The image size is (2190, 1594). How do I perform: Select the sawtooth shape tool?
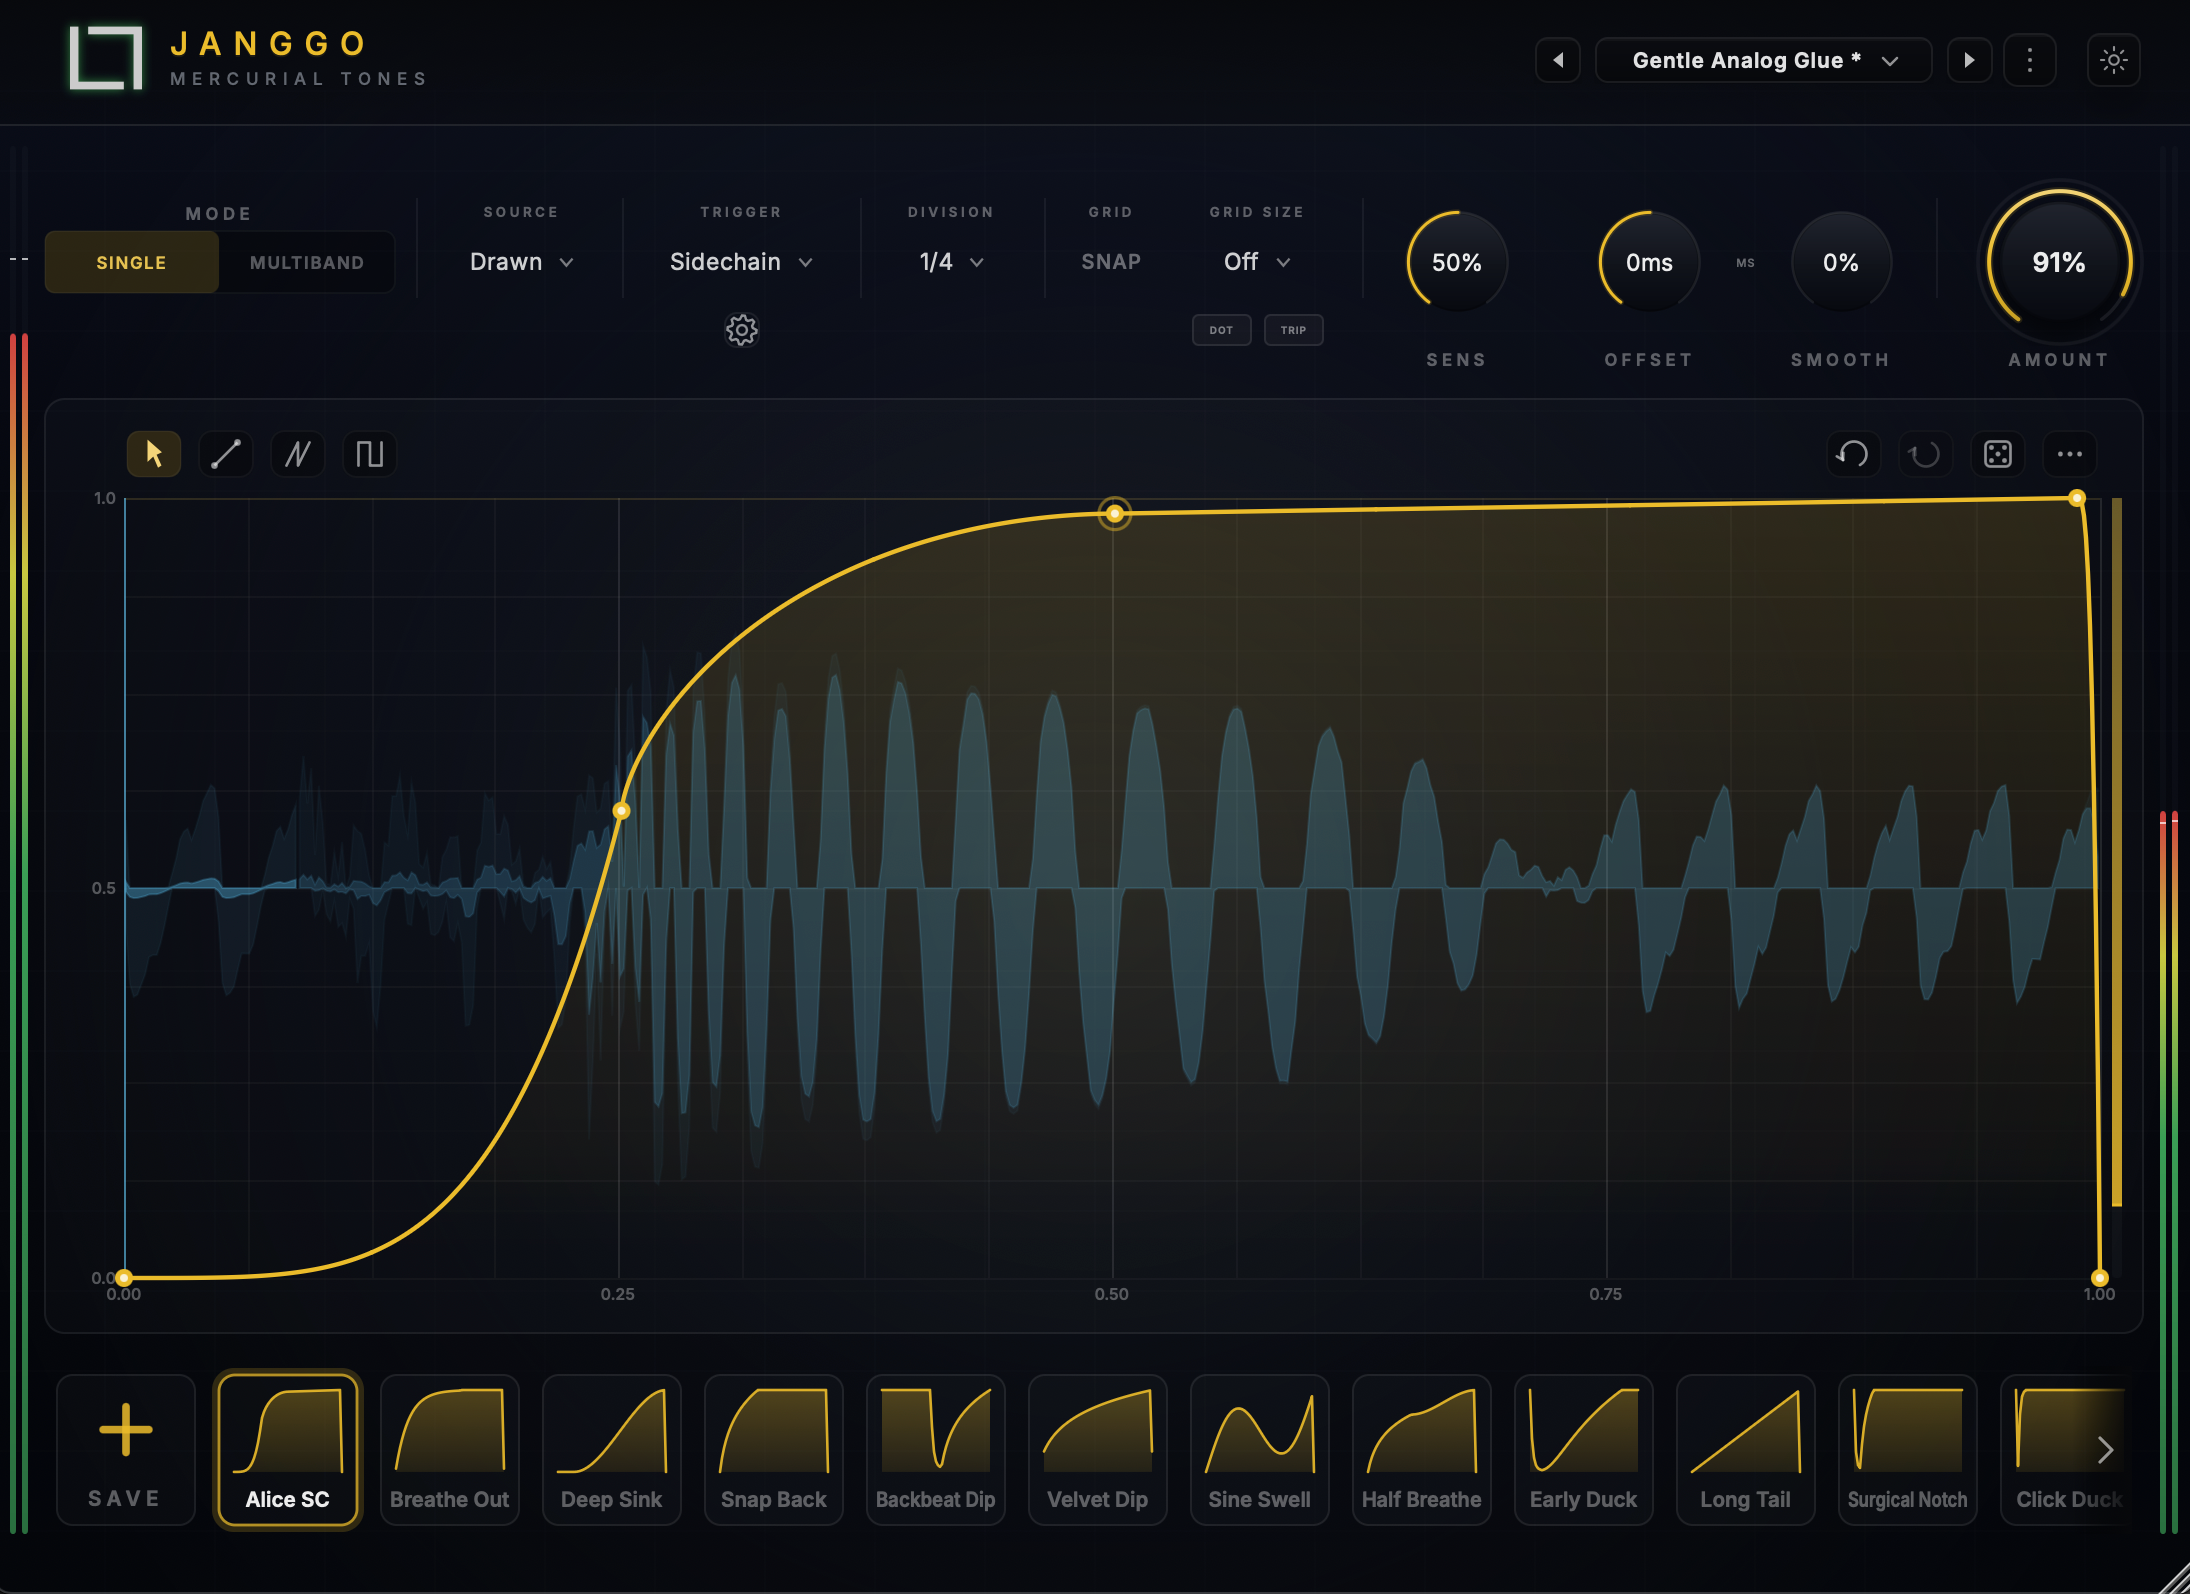tap(298, 454)
